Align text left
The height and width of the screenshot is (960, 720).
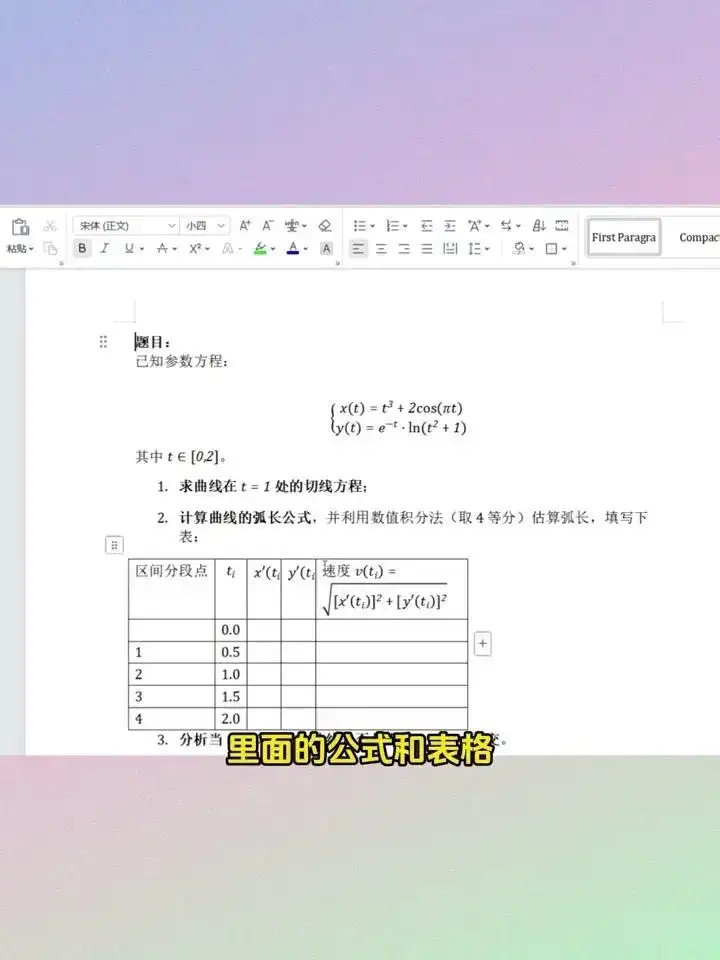359,249
